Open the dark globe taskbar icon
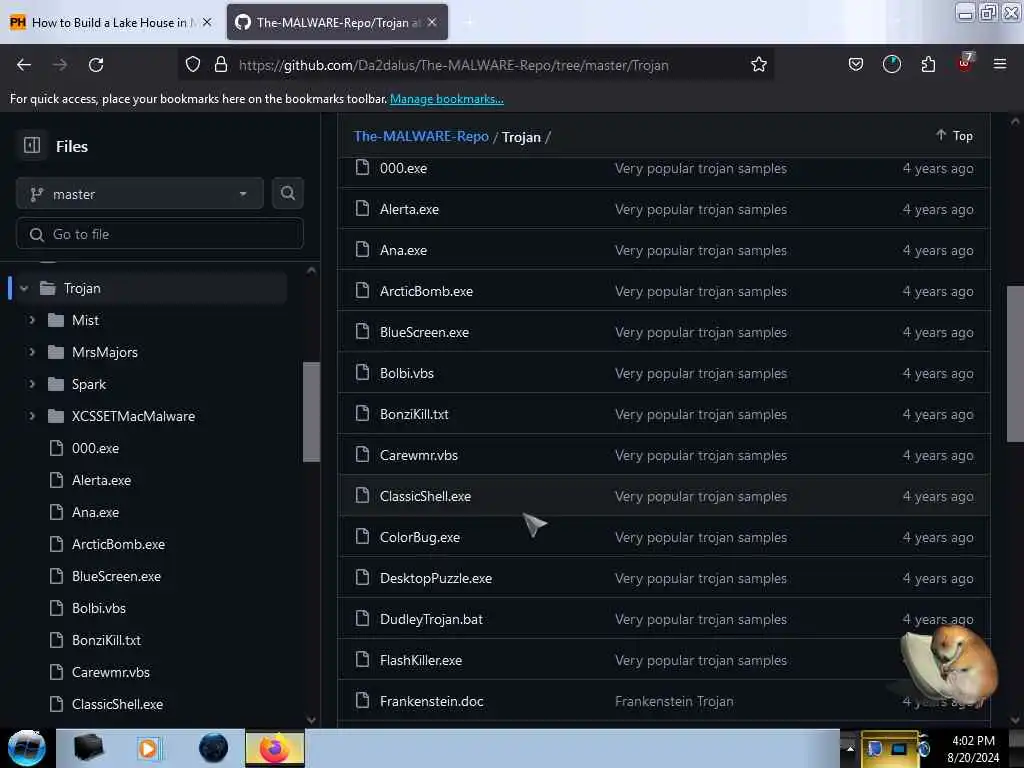 tap(213, 748)
